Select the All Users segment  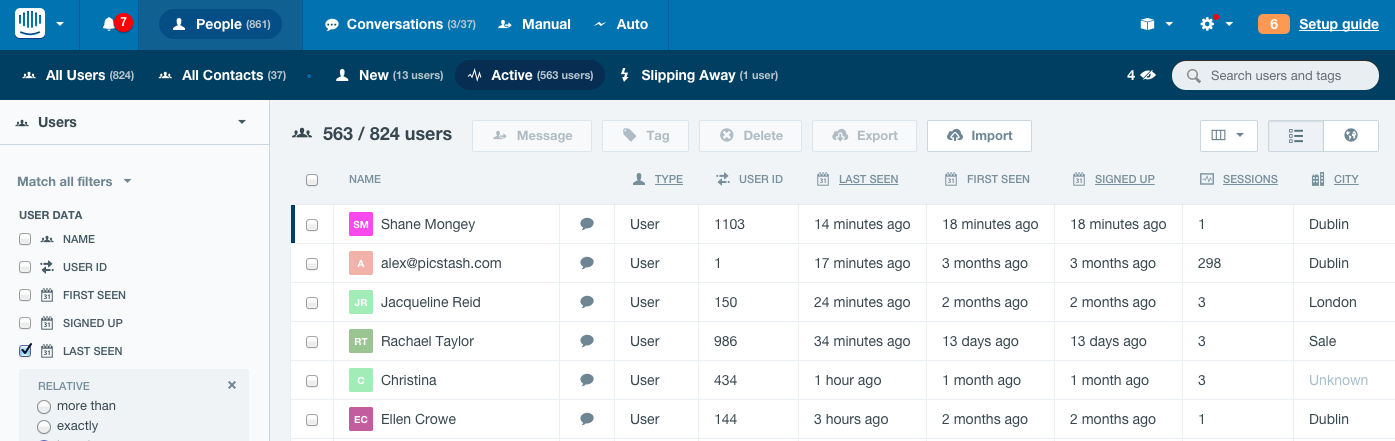tap(78, 75)
